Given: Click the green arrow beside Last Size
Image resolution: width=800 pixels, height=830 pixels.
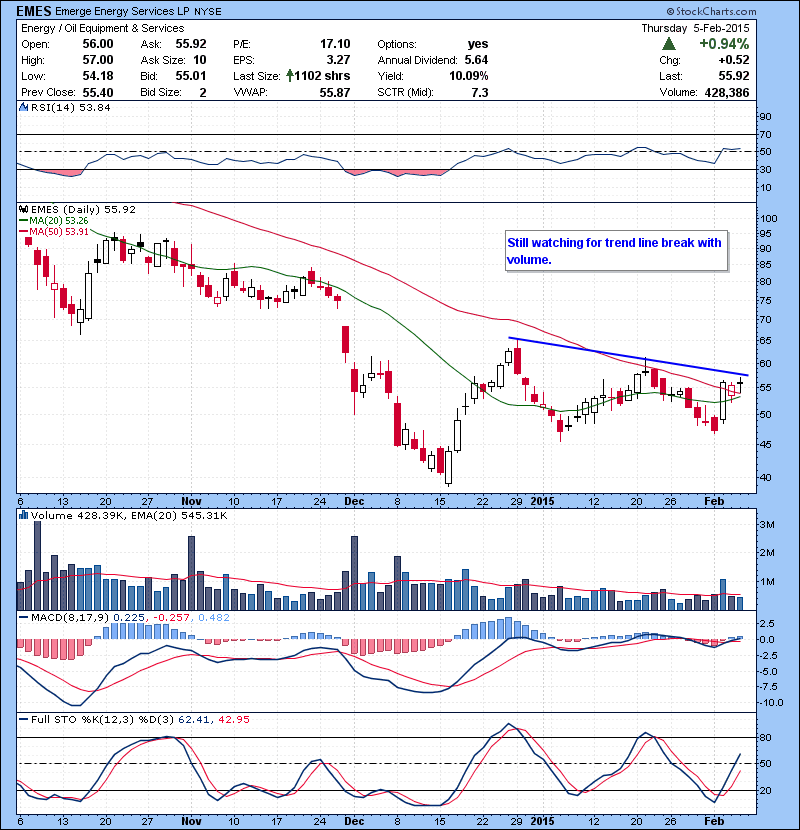Looking at the screenshot, I should point(290,76).
